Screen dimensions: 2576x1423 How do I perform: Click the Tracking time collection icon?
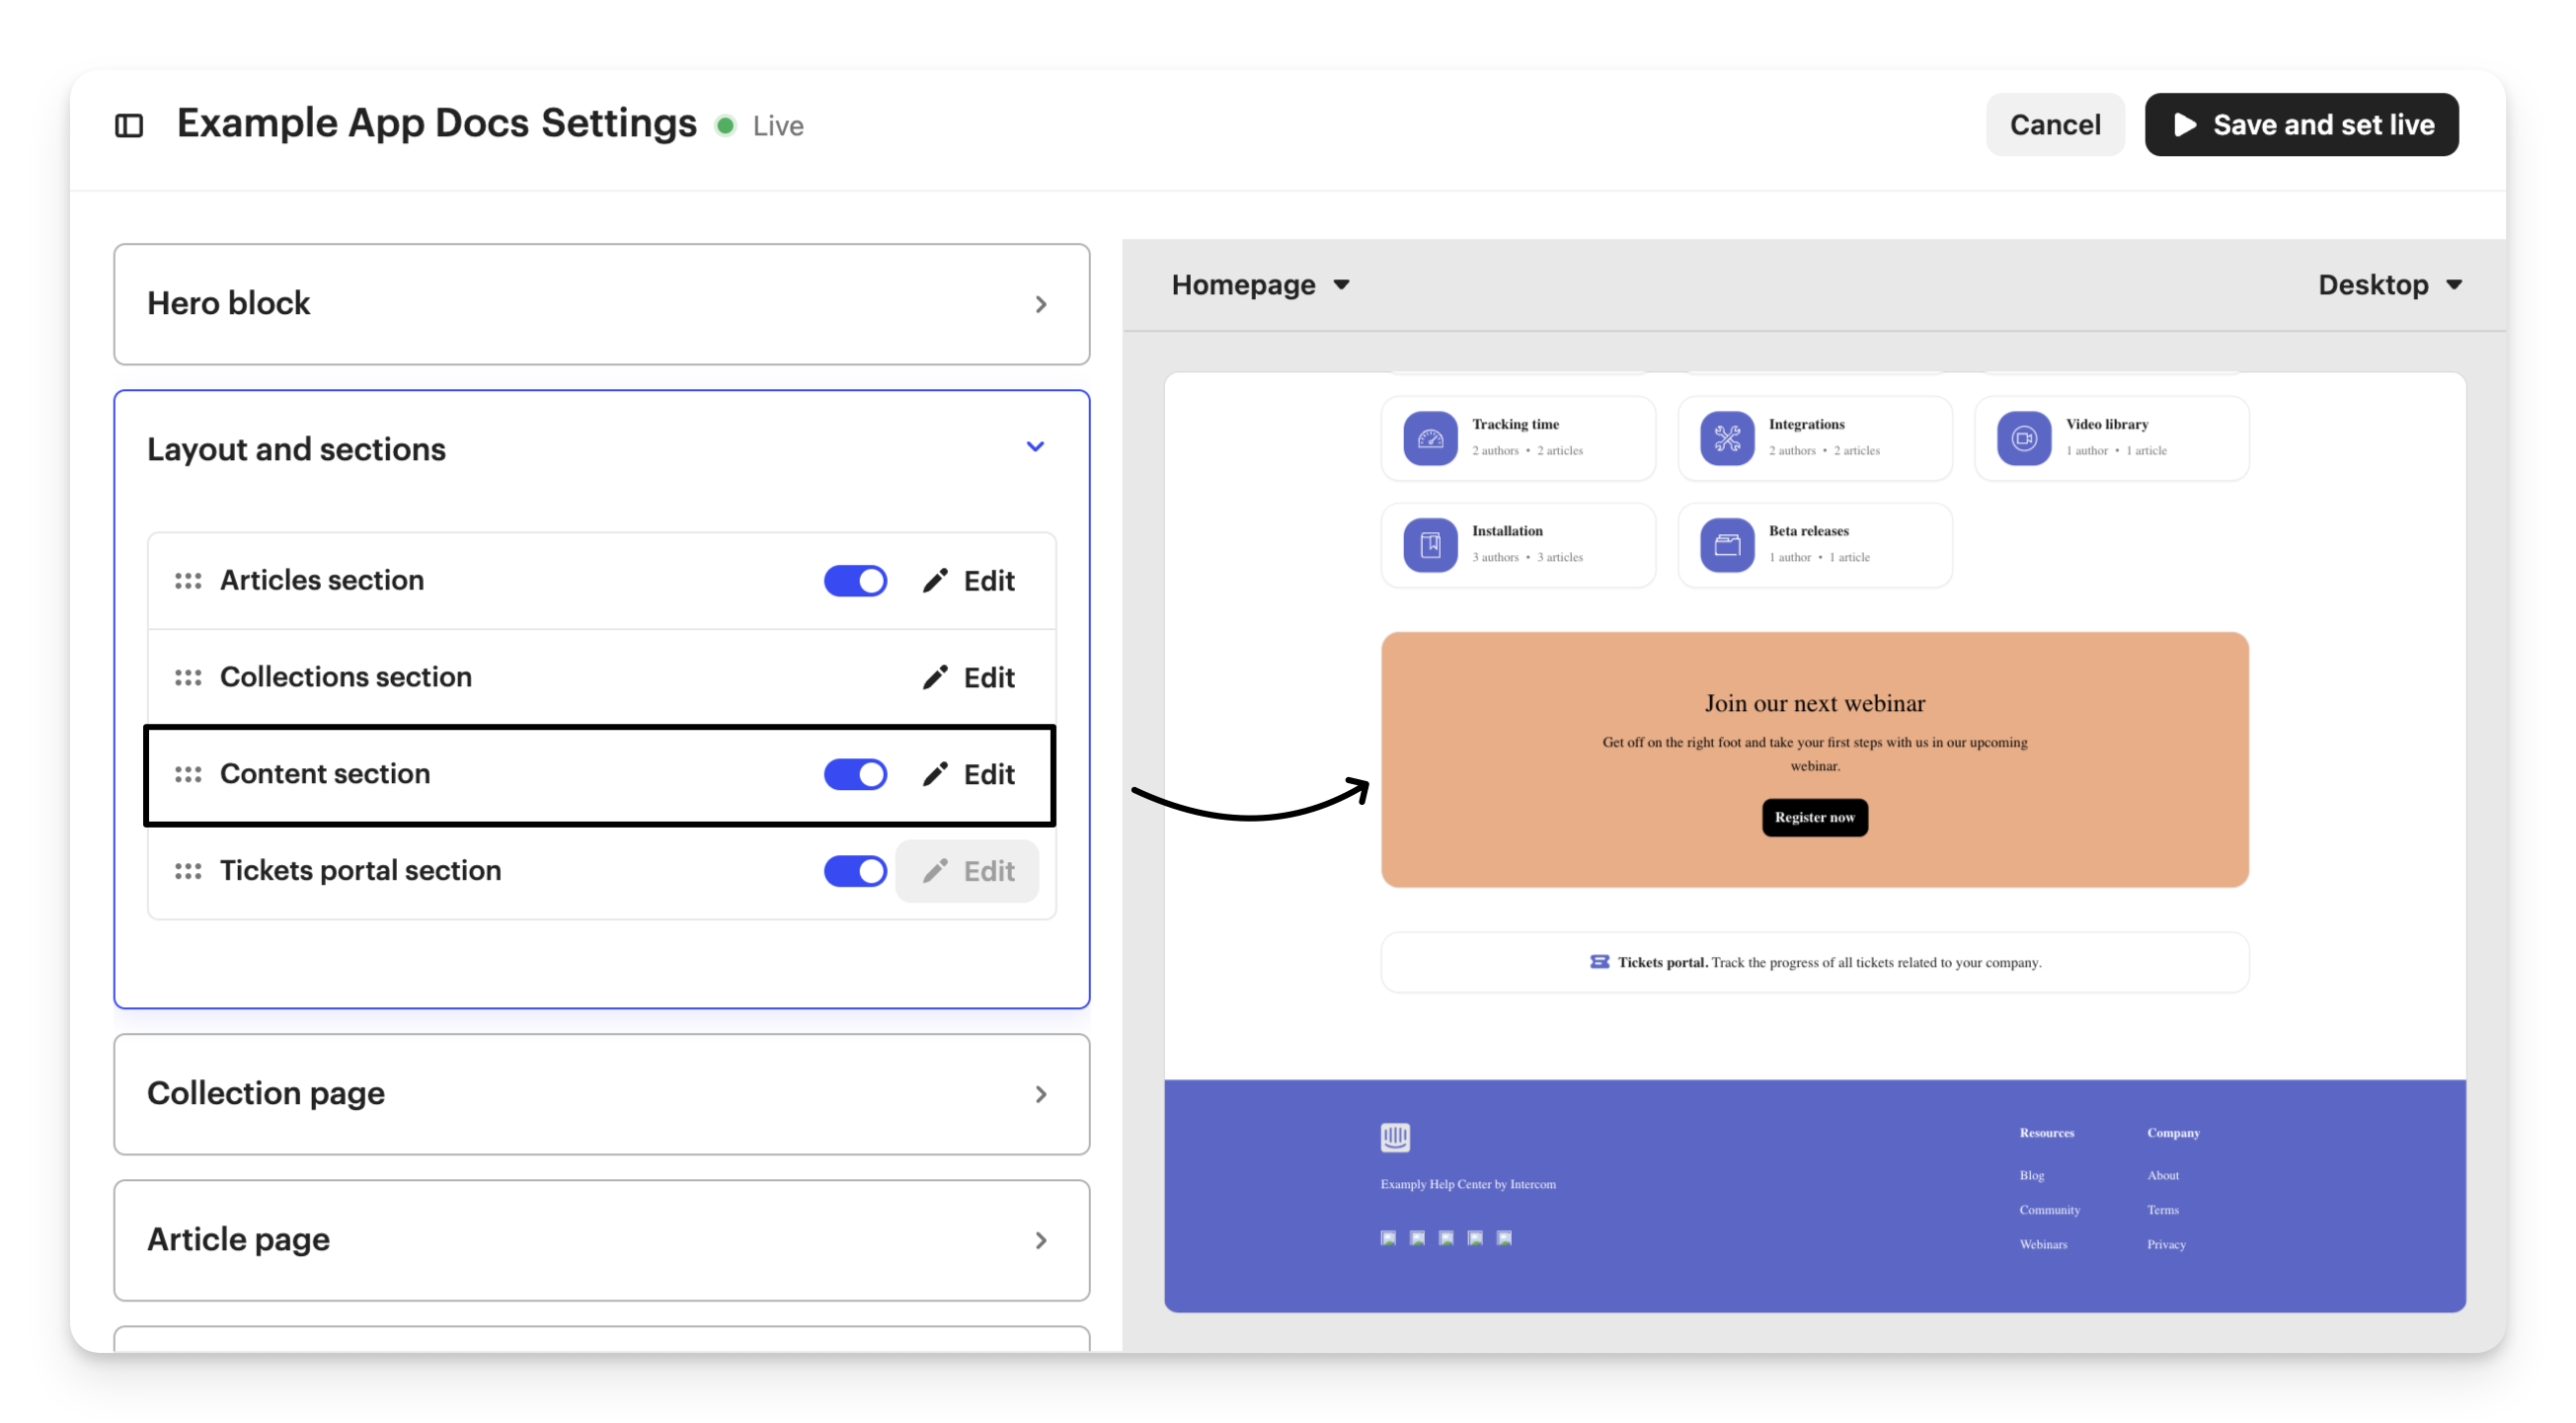click(x=1430, y=438)
